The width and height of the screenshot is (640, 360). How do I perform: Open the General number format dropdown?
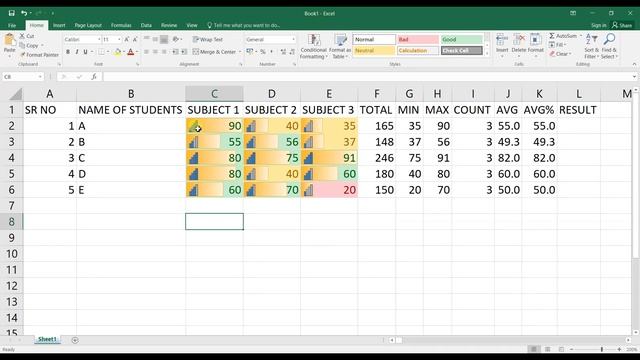coord(293,40)
